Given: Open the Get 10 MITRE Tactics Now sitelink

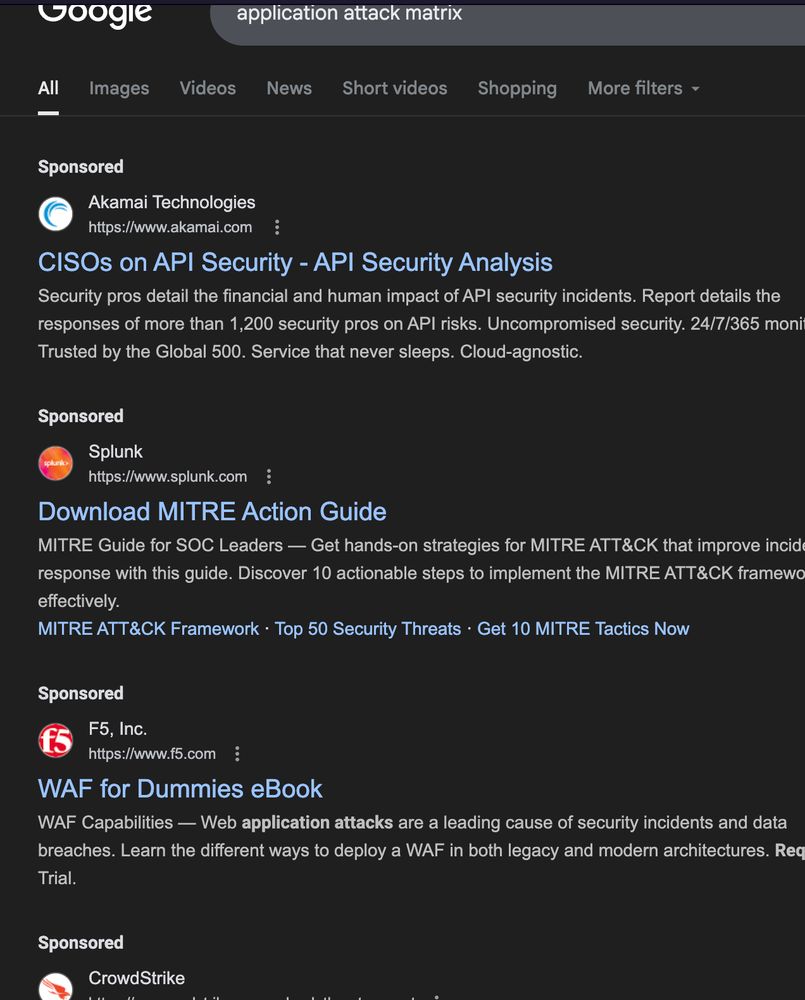Looking at the screenshot, I should tap(583, 629).
